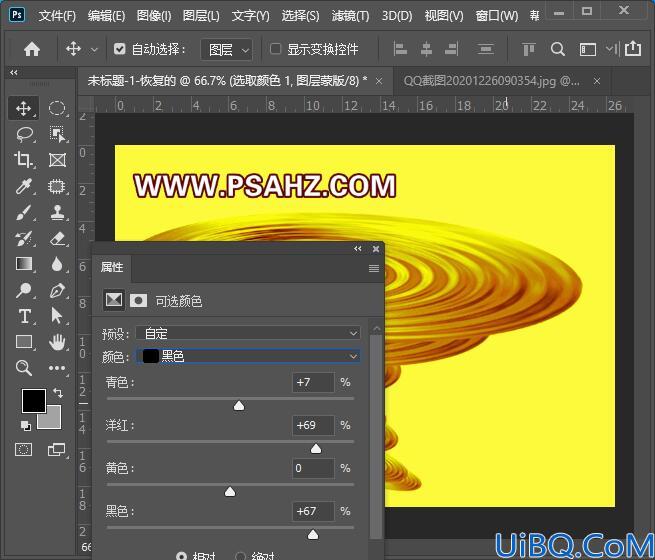655x560 pixels.
Task: Close the 未标题-1-恢复的 document tab
Action: [x=379, y=81]
